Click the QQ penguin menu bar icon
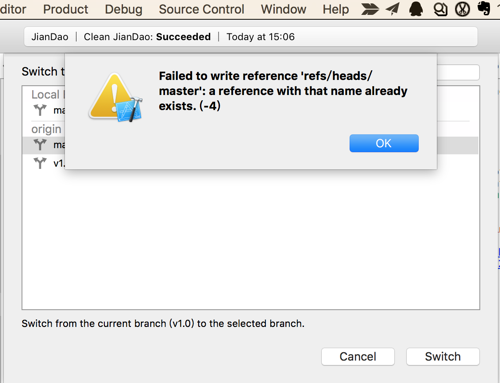The image size is (500, 383). [416, 9]
